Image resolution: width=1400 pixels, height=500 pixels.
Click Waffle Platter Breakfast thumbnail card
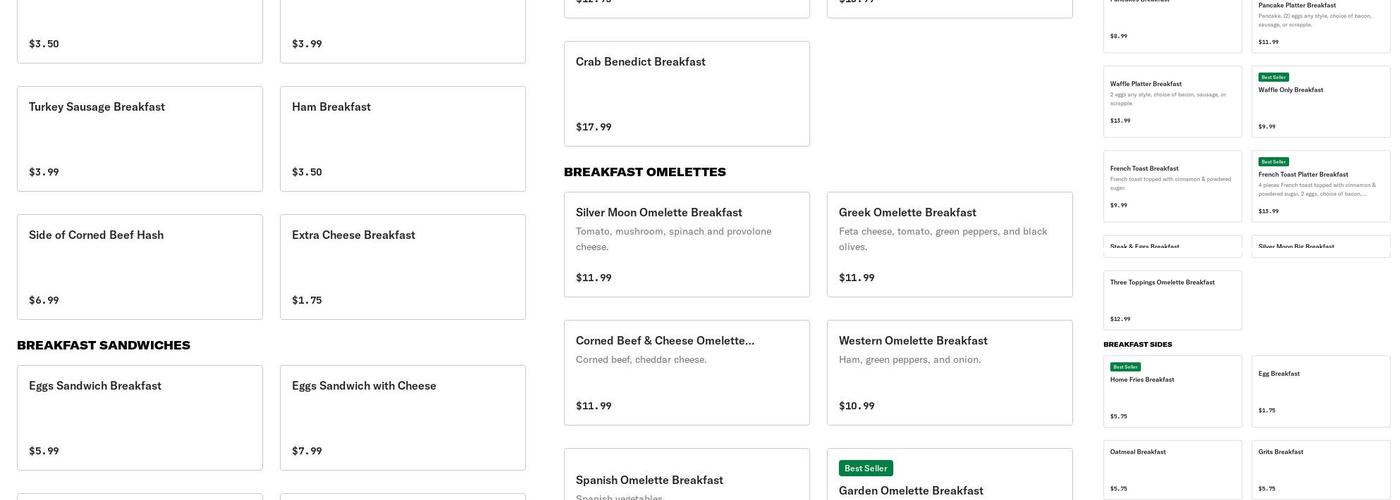click(x=1173, y=102)
